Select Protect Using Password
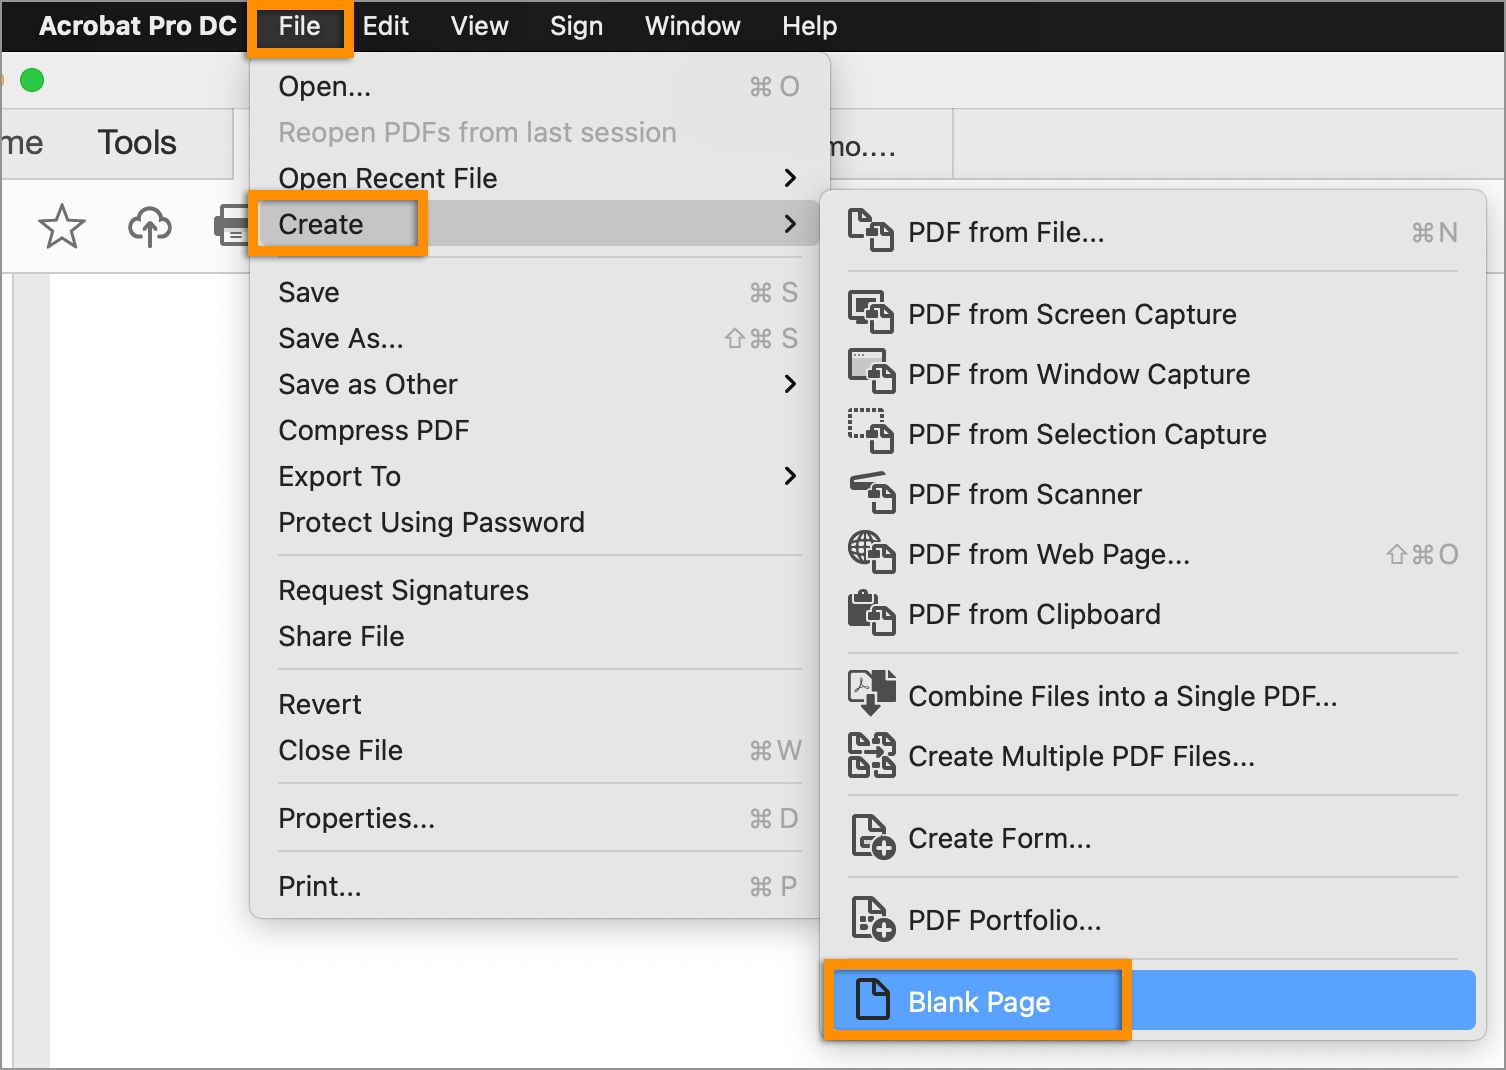The width and height of the screenshot is (1506, 1070). click(x=431, y=522)
